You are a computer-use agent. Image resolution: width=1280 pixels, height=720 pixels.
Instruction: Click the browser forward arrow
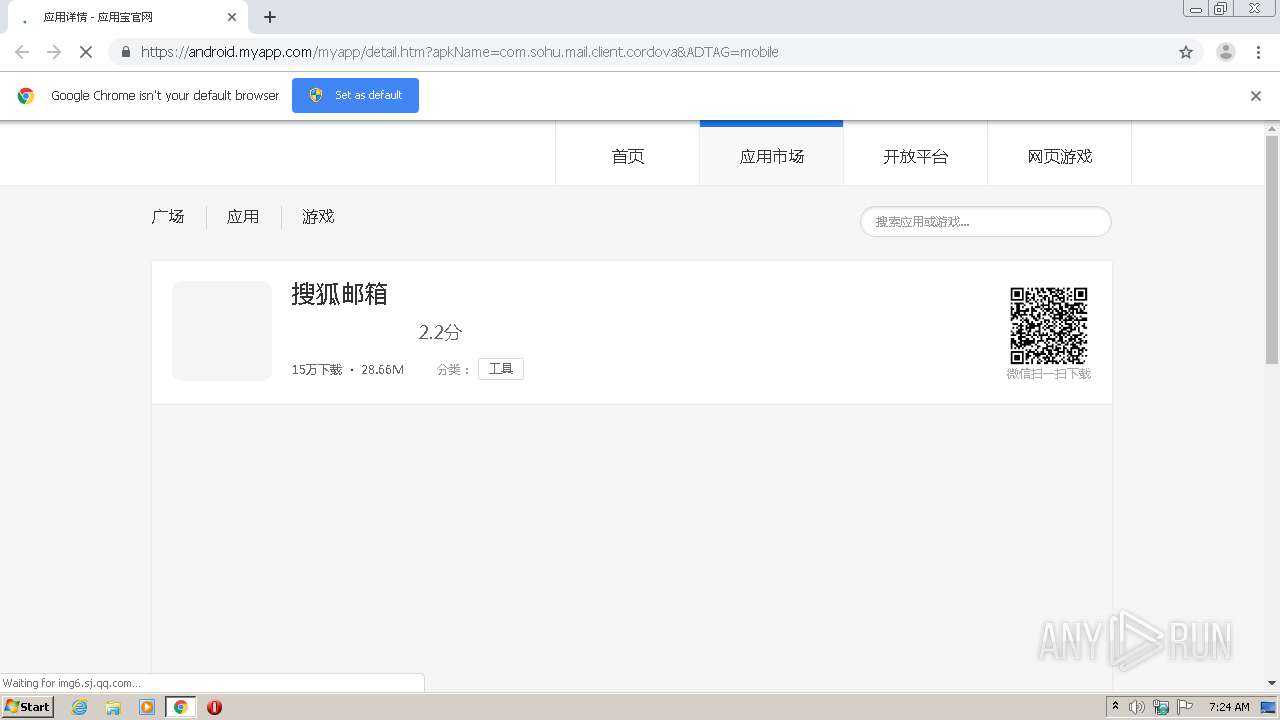coord(54,52)
